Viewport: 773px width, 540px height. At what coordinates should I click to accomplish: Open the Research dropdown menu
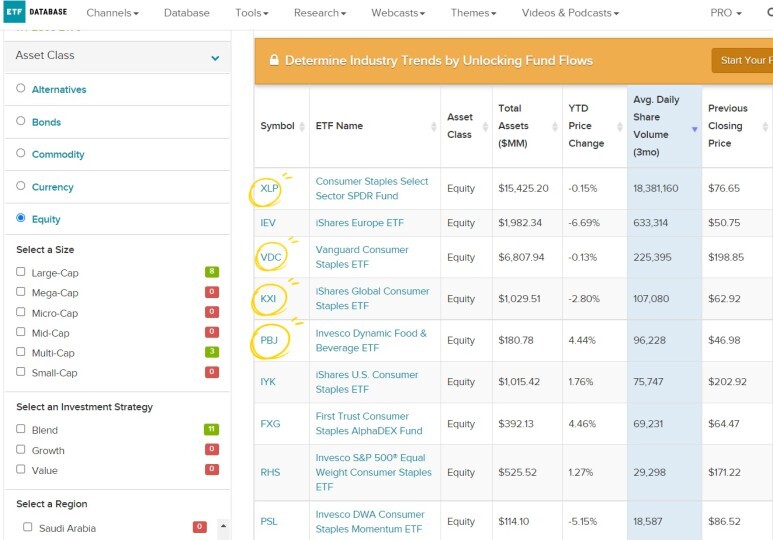pyautogui.click(x=320, y=13)
